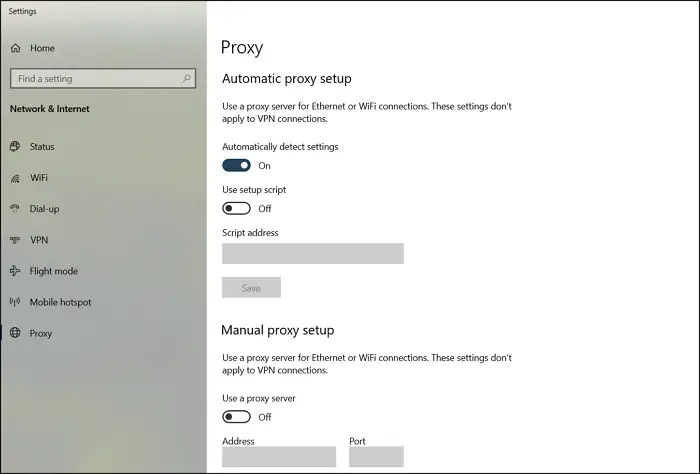Select the Status globe icon

point(15,146)
